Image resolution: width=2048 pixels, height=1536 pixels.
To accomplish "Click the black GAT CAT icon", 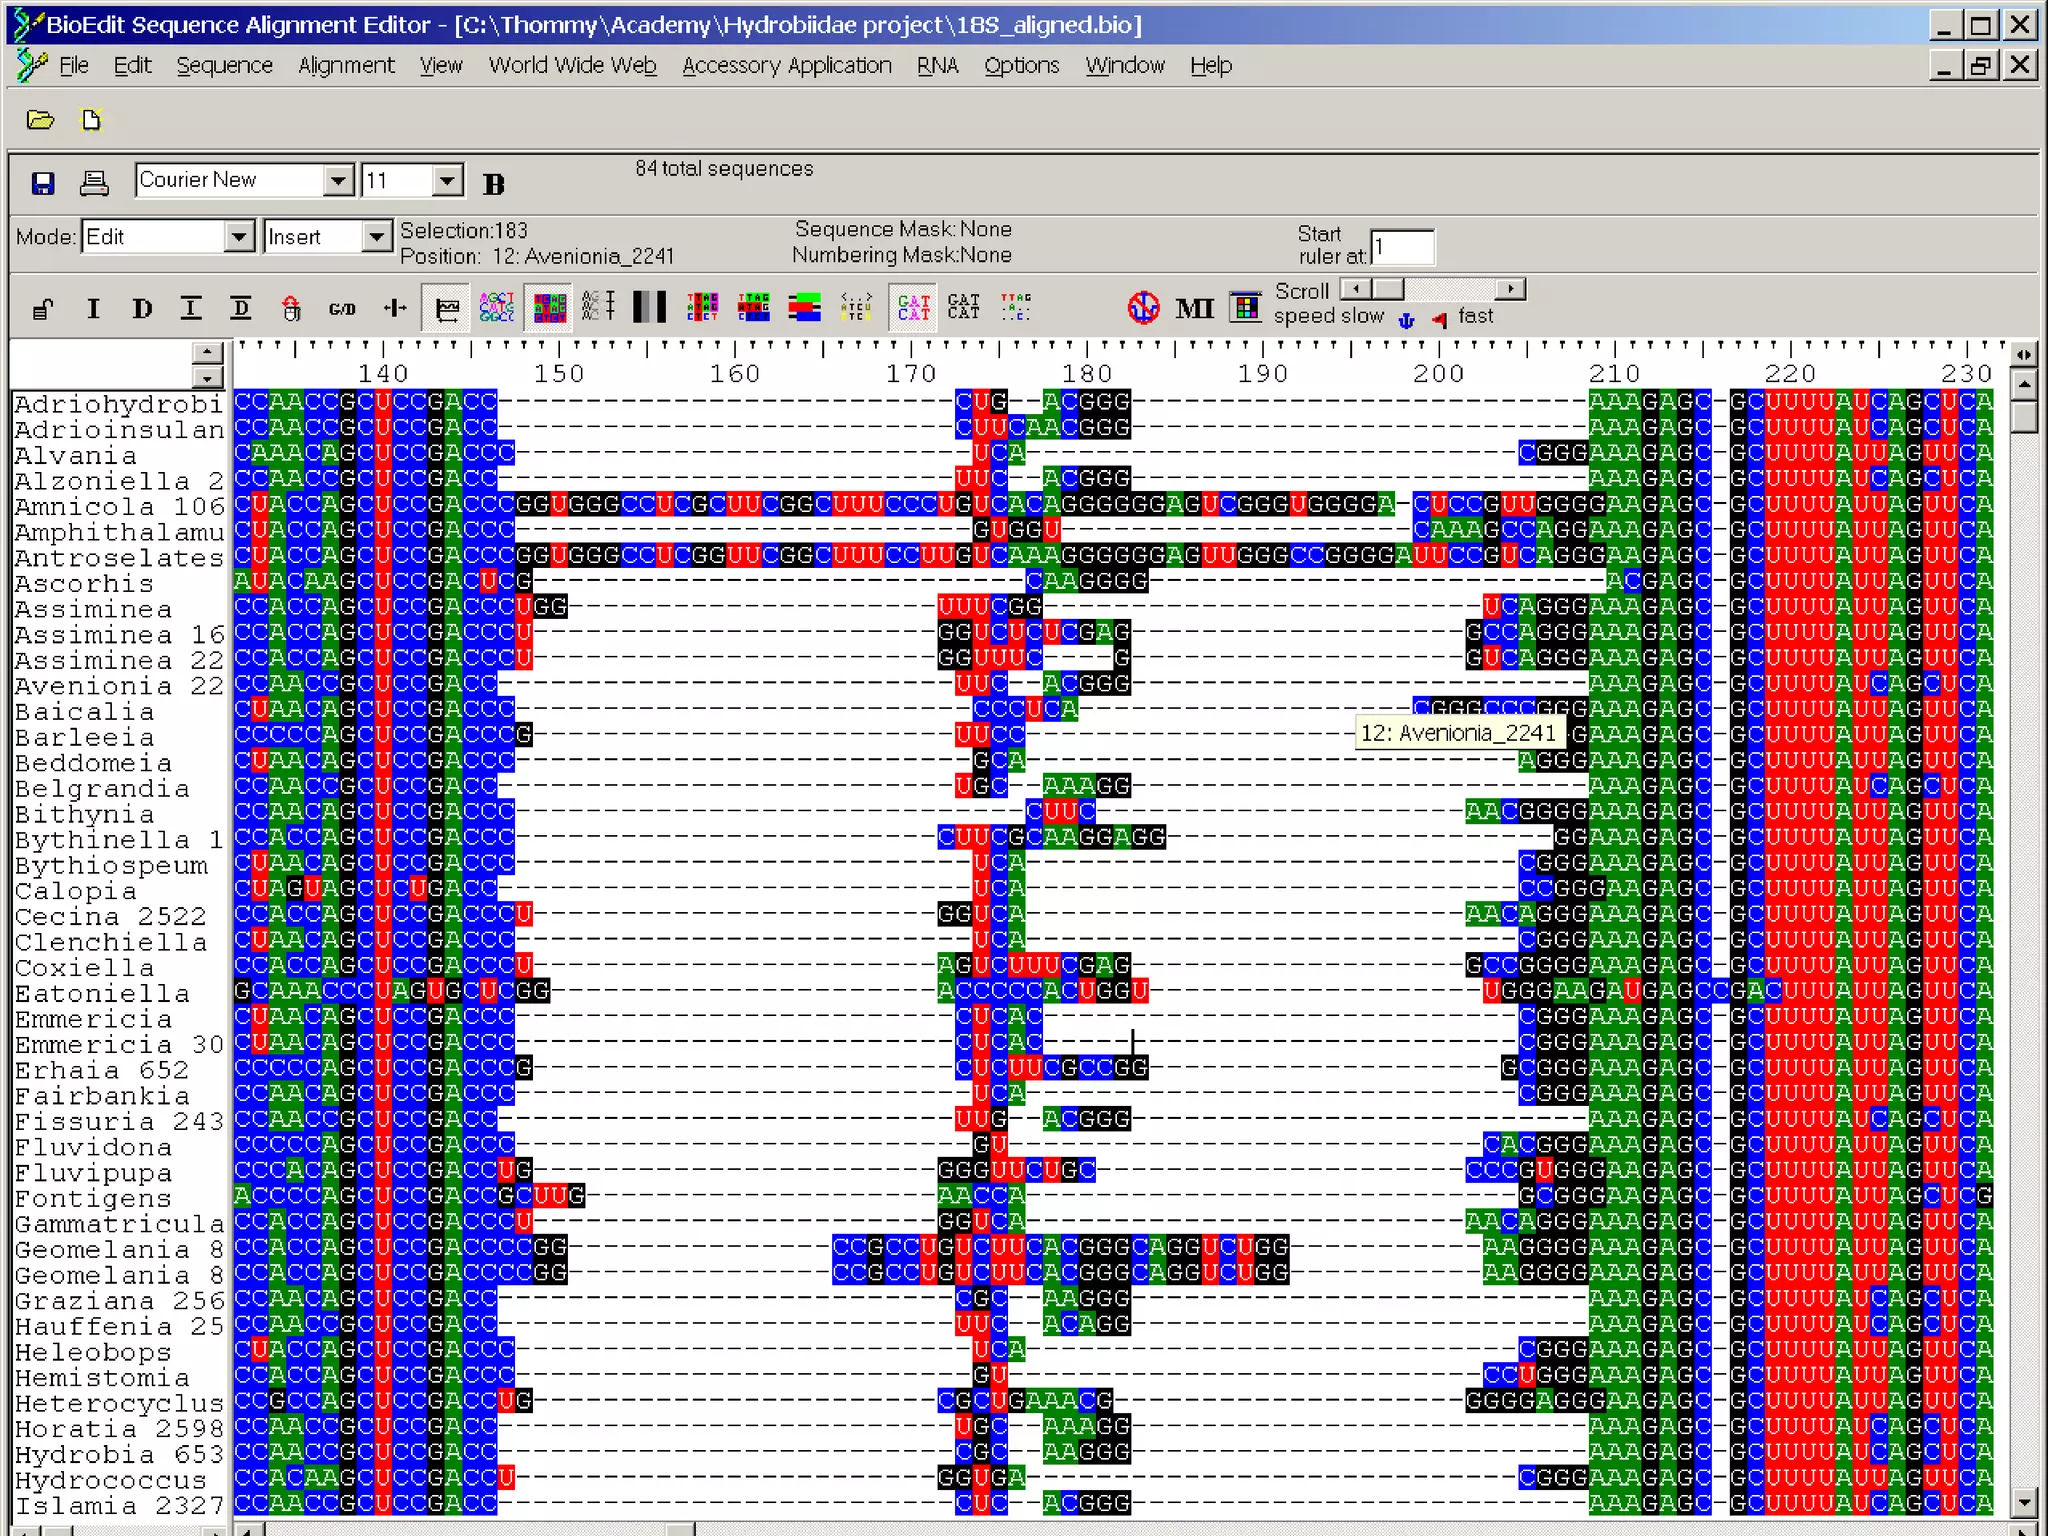I will click(964, 306).
